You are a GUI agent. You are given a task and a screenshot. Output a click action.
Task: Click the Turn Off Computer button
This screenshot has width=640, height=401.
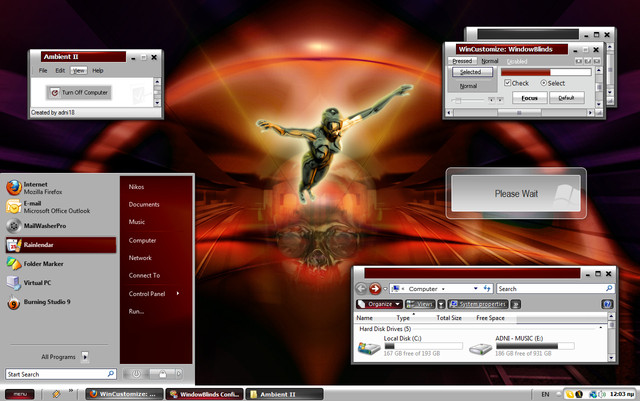pyautogui.click(x=79, y=93)
